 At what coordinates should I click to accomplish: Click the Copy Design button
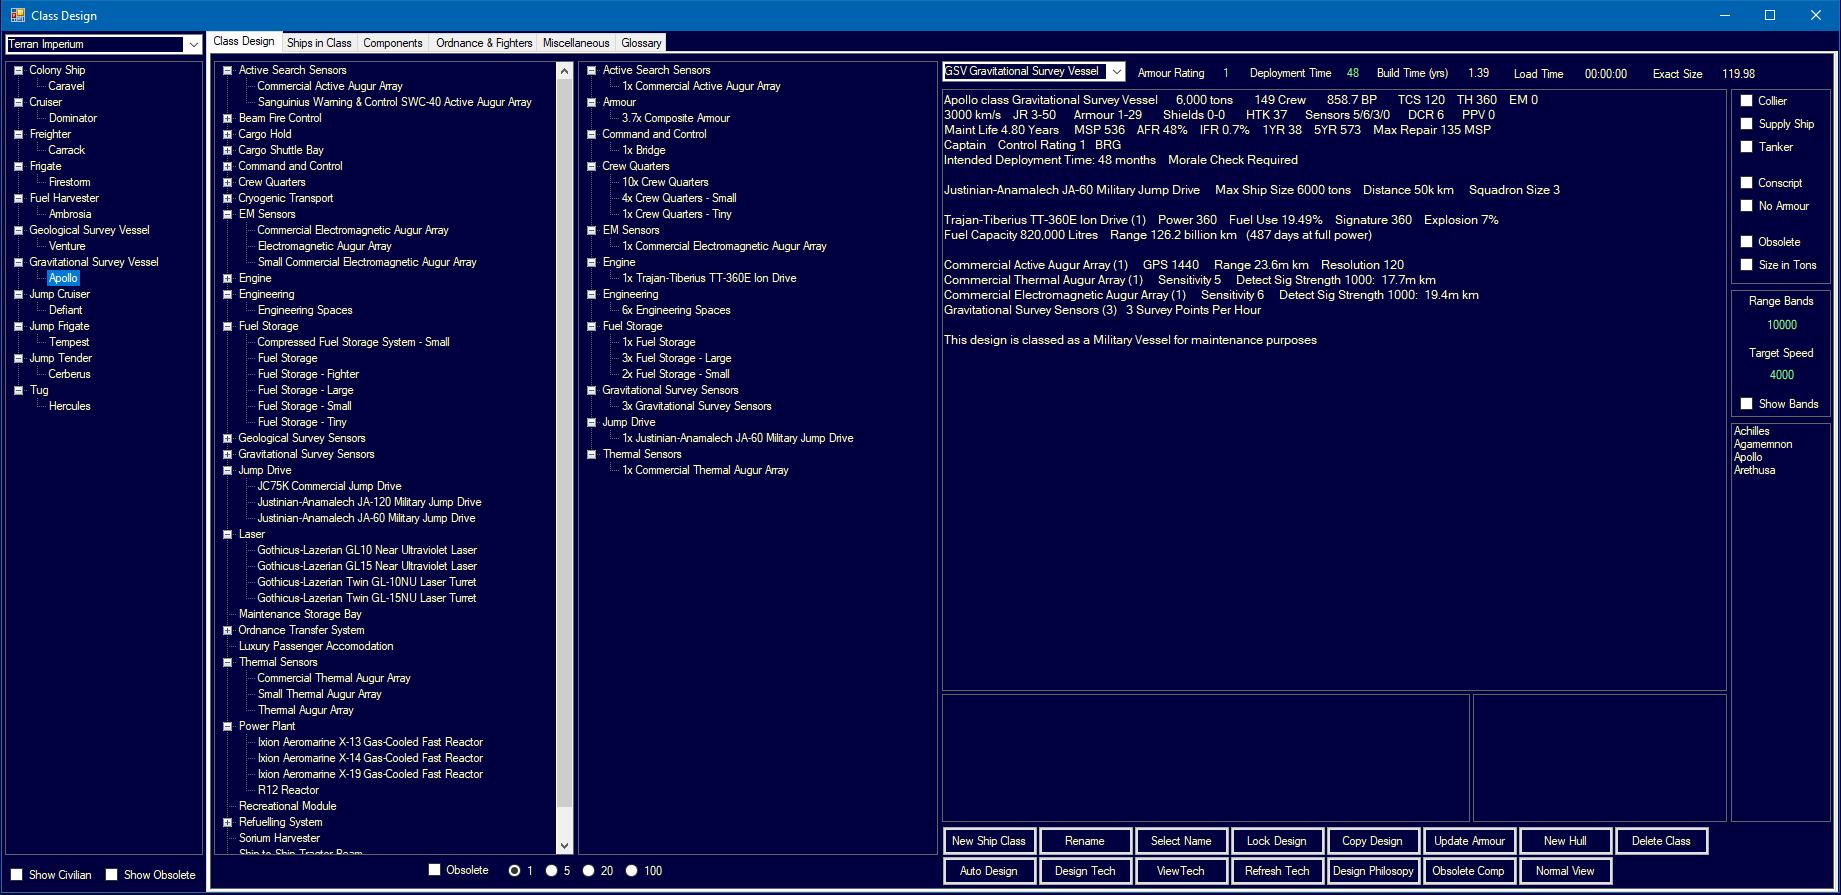click(x=1373, y=841)
